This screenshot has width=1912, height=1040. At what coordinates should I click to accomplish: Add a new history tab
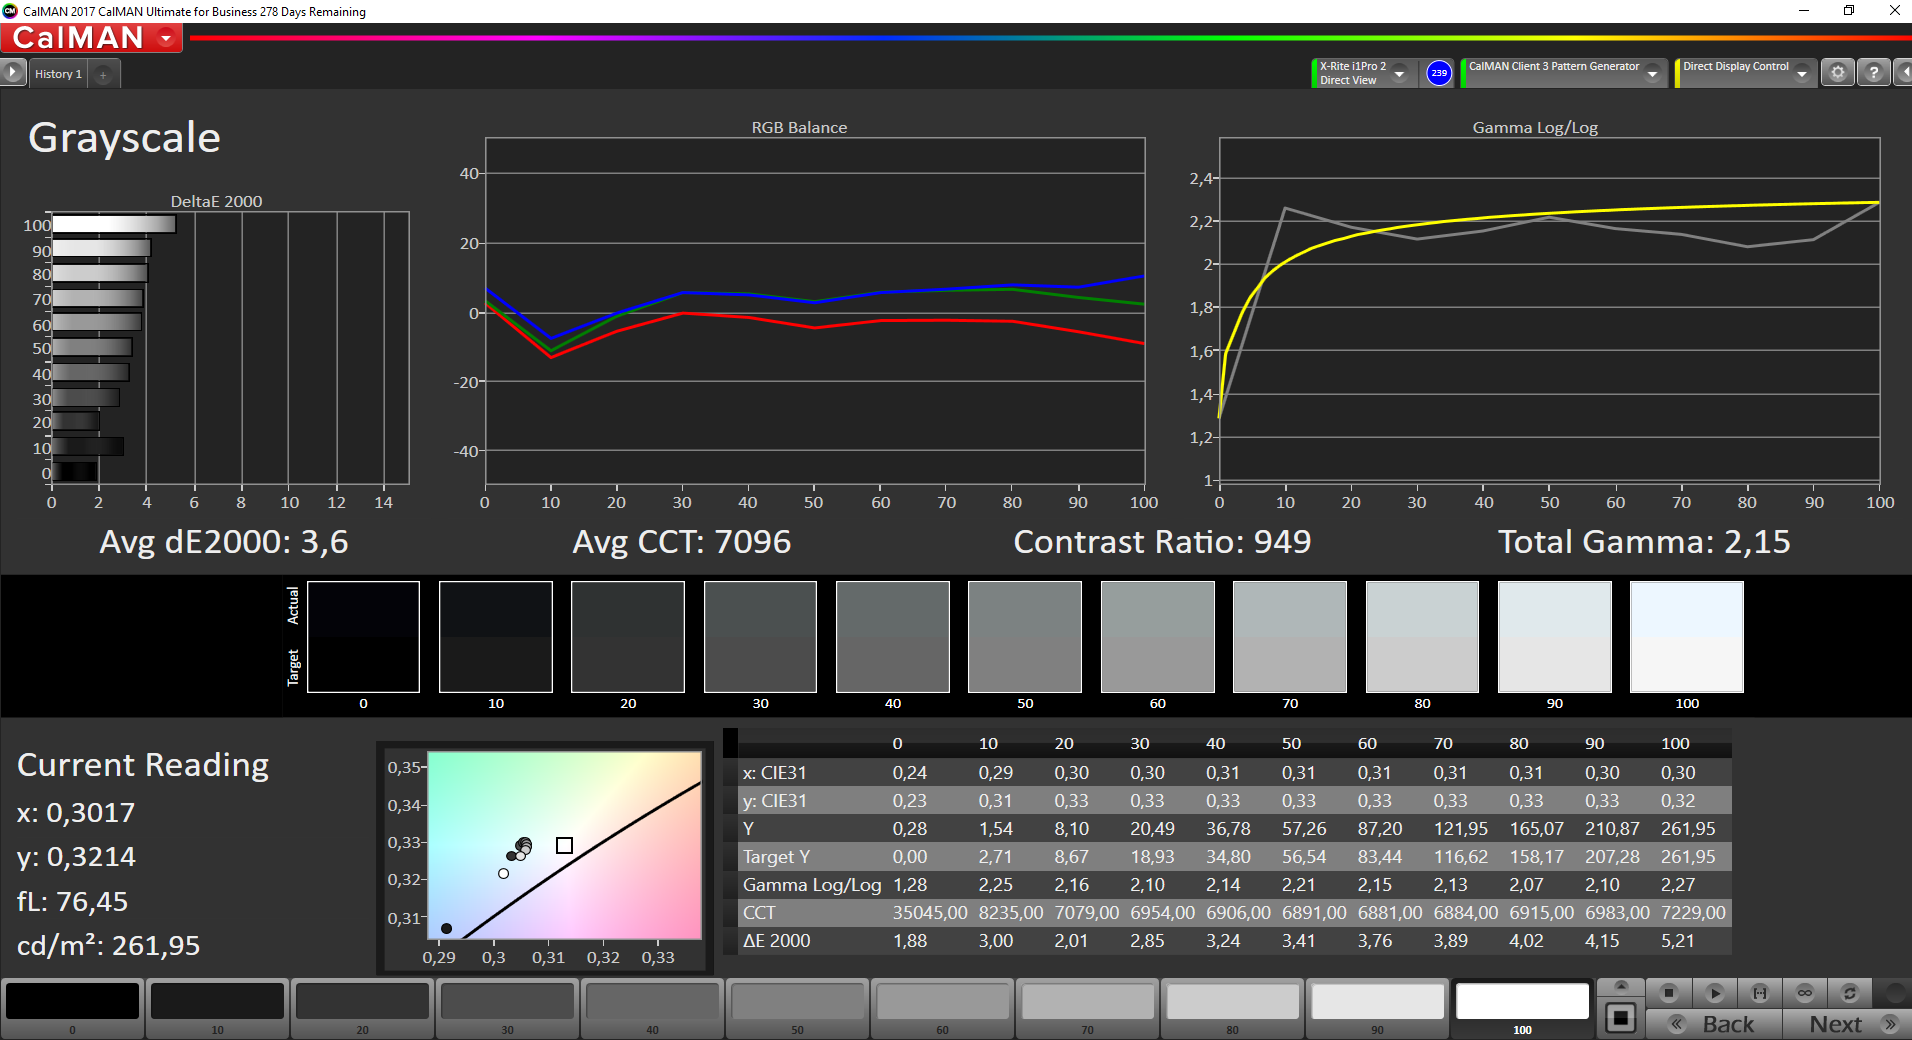[x=103, y=74]
